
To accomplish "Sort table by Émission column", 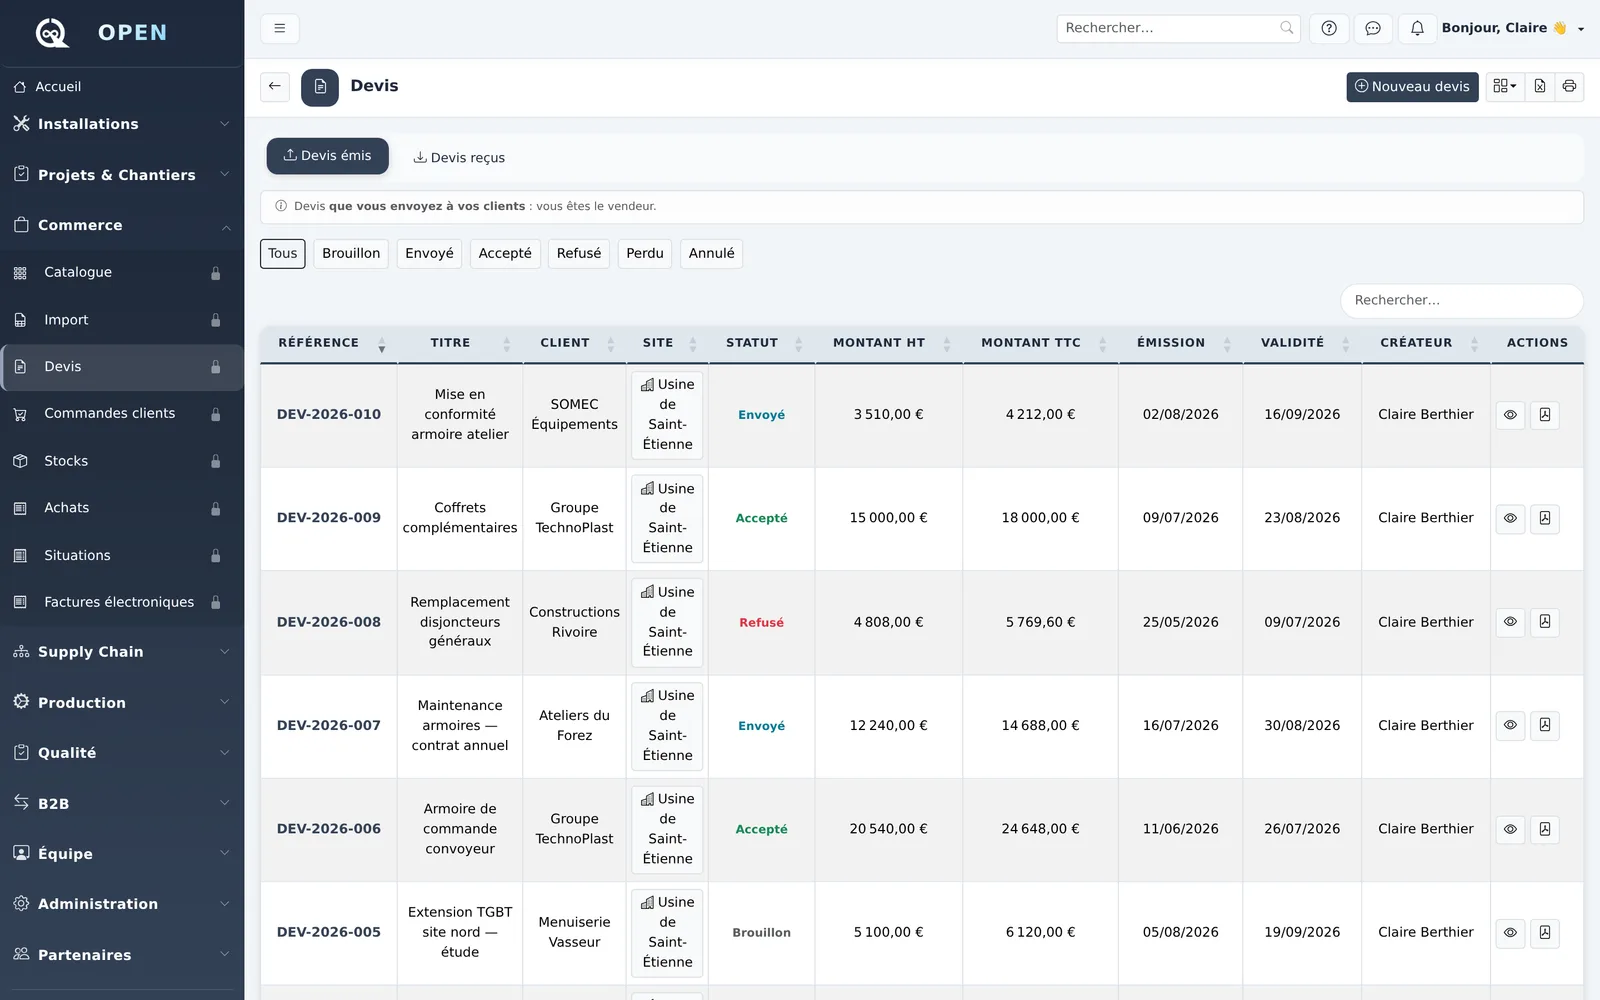I will pyautogui.click(x=1181, y=343).
